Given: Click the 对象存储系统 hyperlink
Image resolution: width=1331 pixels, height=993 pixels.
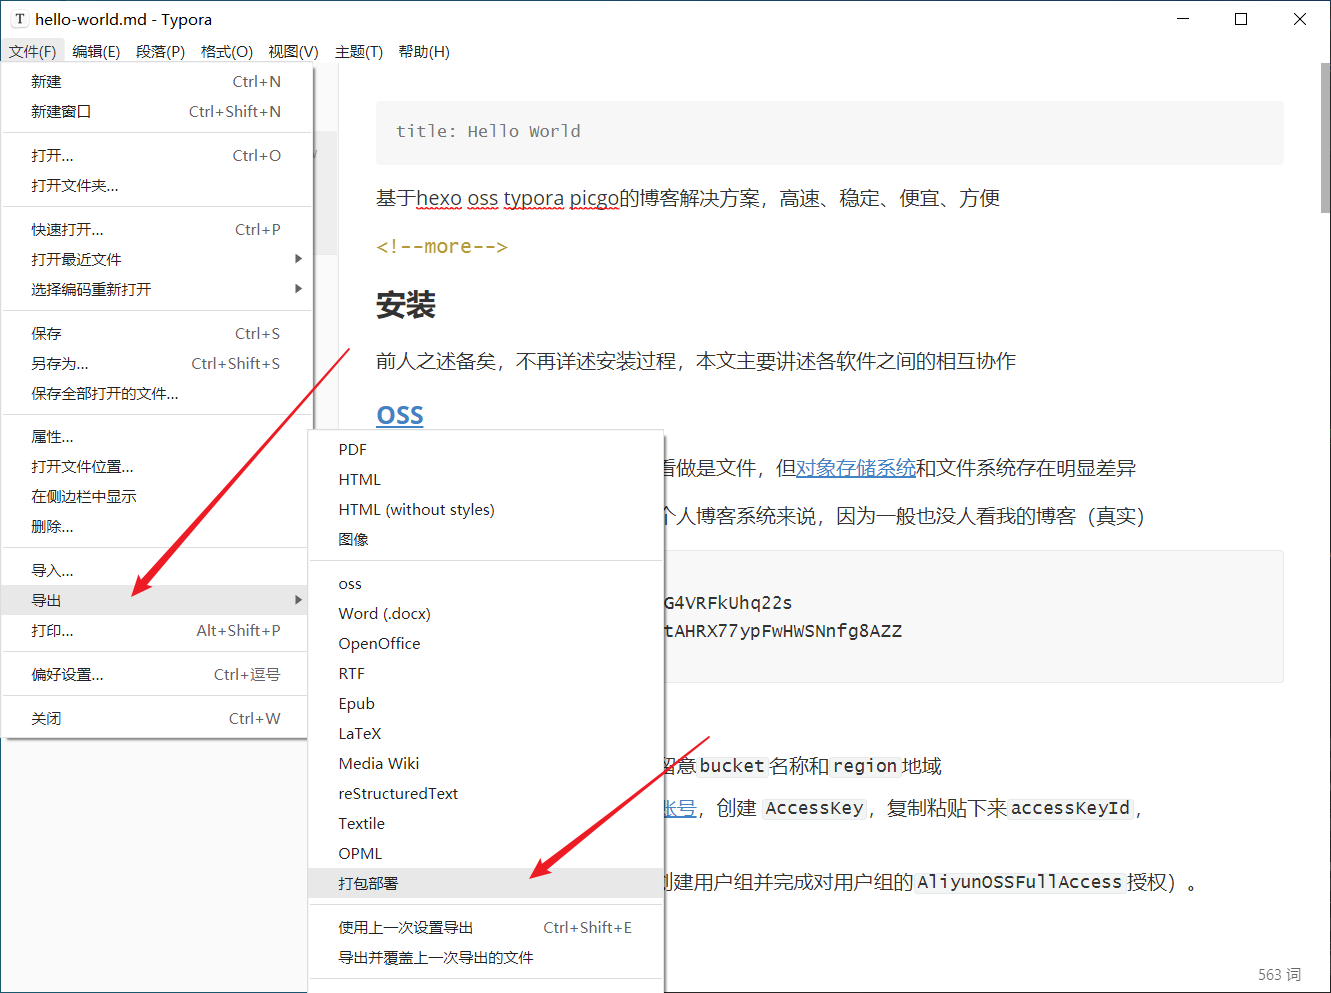Looking at the screenshot, I should 855,468.
